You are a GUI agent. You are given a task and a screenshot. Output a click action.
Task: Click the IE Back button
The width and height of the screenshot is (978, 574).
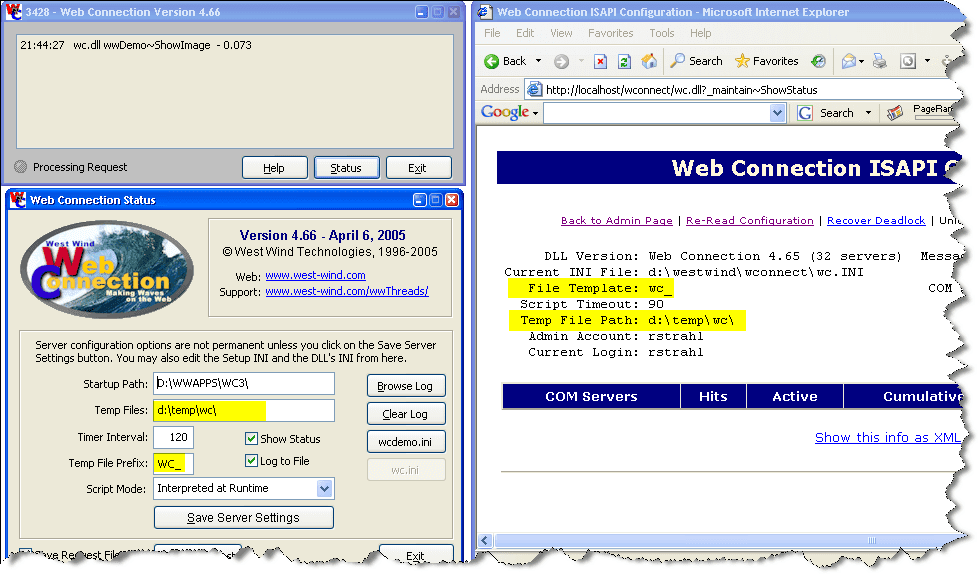(x=506, y=61)
